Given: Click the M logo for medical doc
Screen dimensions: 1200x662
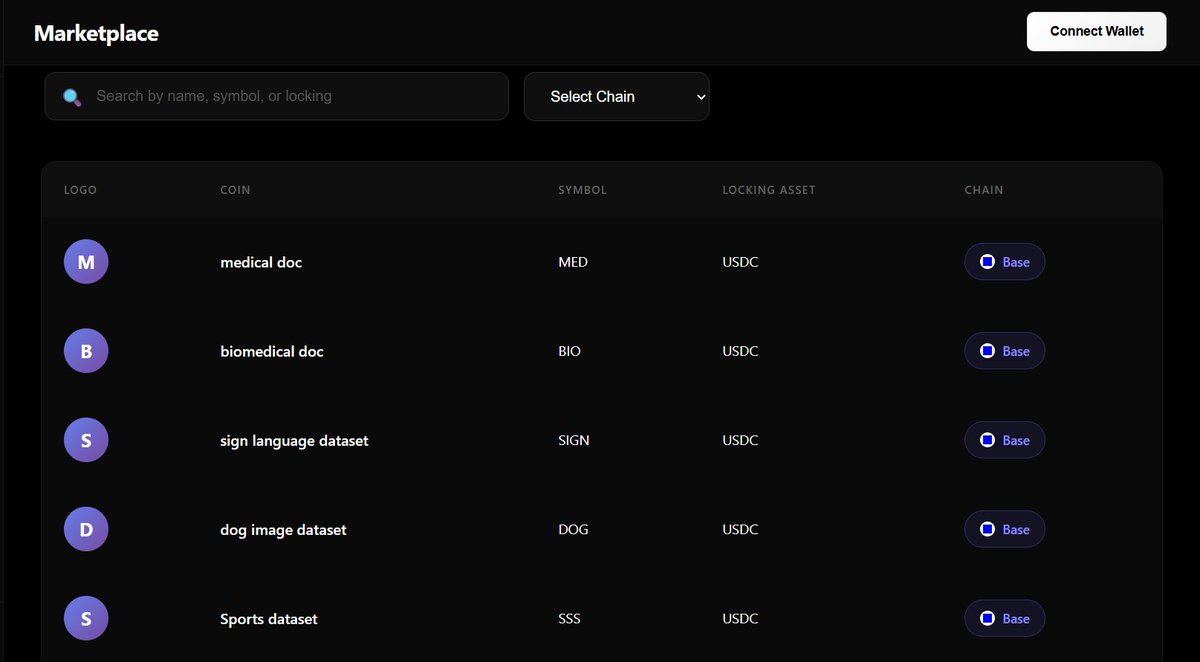Looking at the screenshot, I should 86,262.
